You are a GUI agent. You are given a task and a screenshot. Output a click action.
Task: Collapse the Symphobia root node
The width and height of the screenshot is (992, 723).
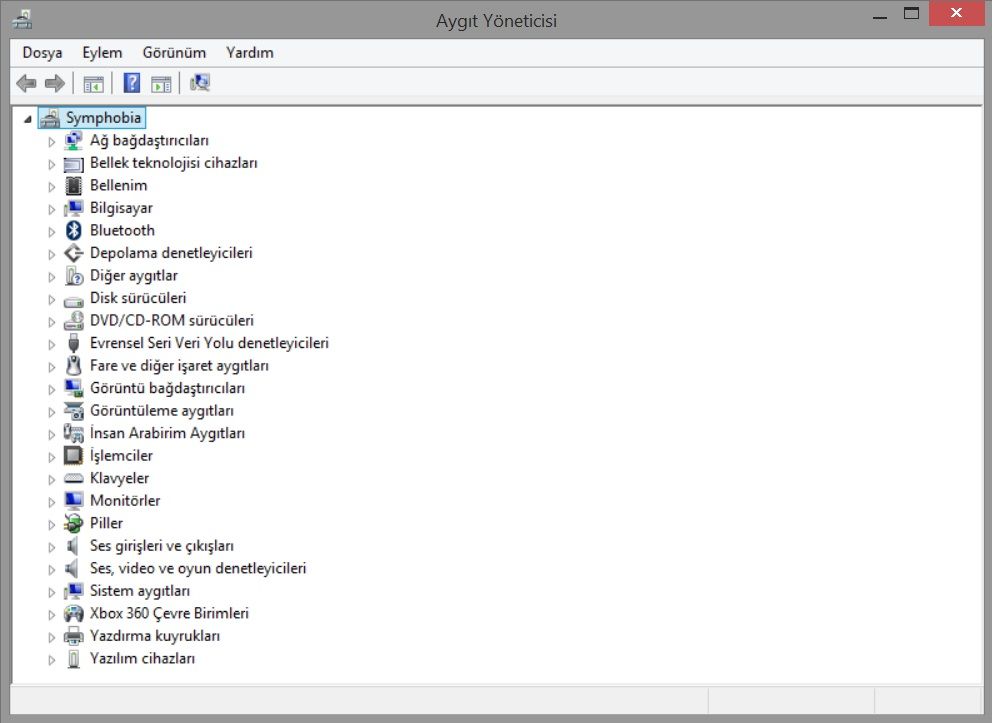(27, 119)
